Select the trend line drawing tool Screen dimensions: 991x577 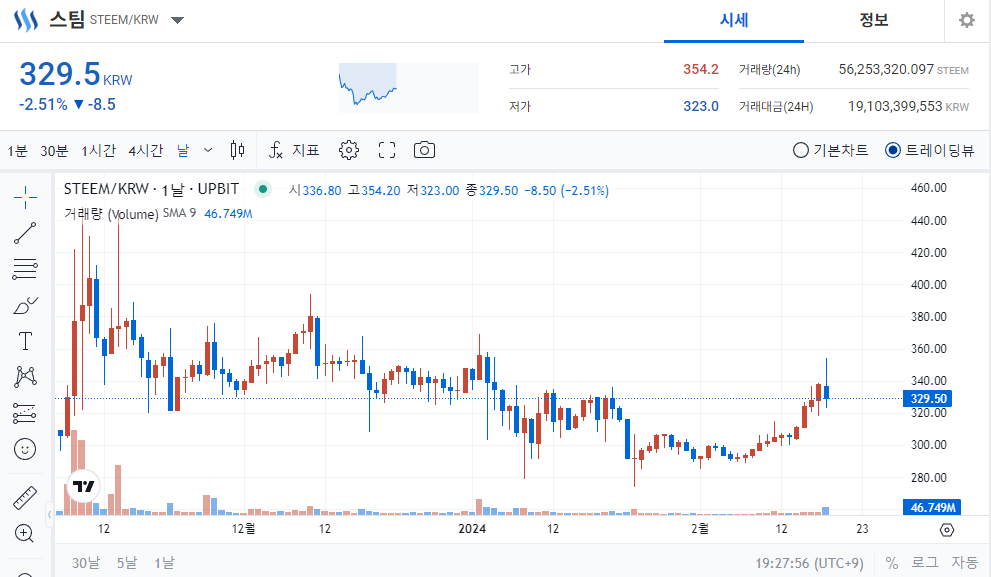tap(25, 233)
